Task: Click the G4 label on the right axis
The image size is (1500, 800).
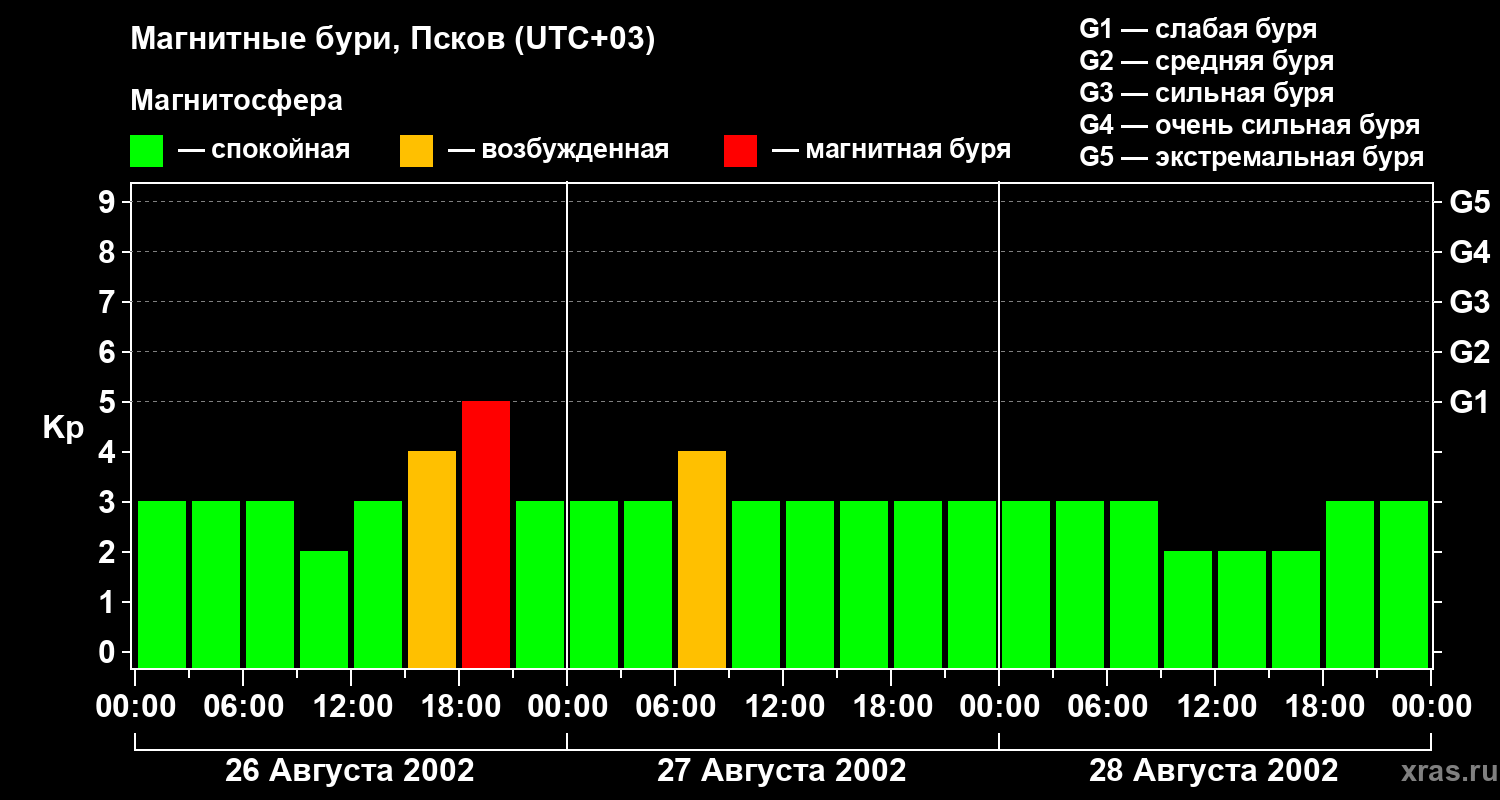Action: [1469, 252]
